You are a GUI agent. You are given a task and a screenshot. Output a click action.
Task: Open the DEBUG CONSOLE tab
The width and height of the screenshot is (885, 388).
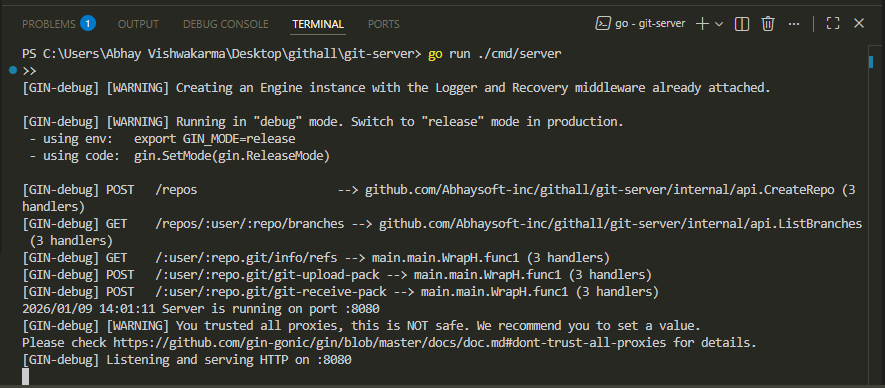coord(226,24)
